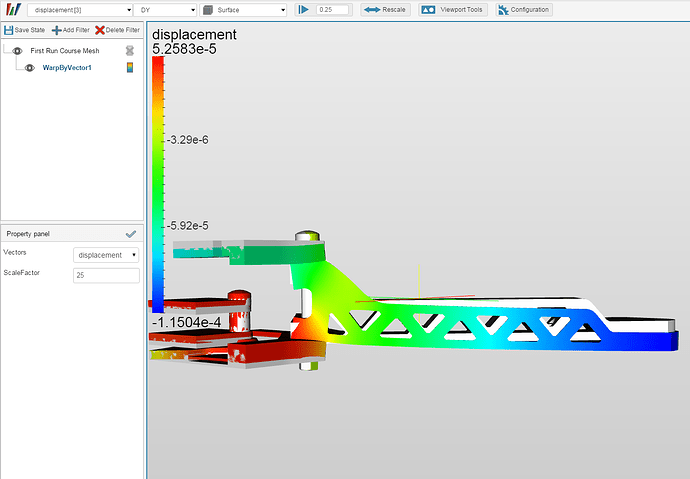690x479 pixels.
Task: Click the -5.92e-5 legend label
Action: 187,226
